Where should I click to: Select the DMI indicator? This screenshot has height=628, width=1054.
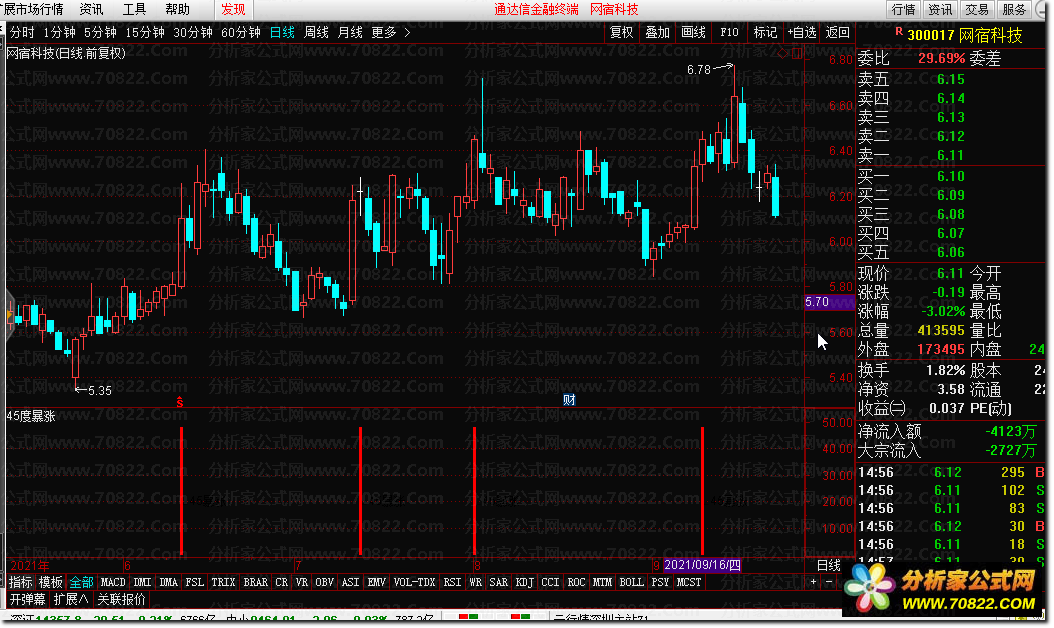click(143, 582)
